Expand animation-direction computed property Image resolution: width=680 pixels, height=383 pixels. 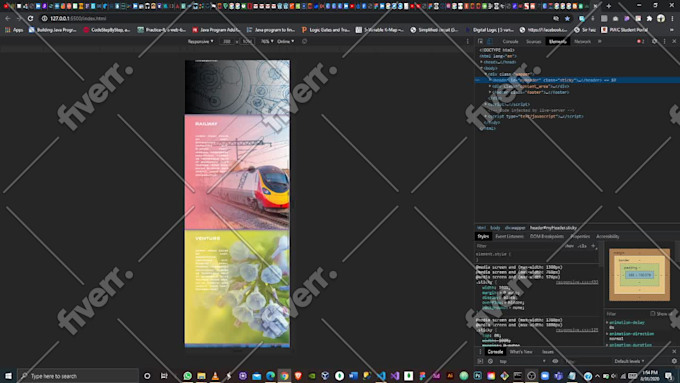607,334
